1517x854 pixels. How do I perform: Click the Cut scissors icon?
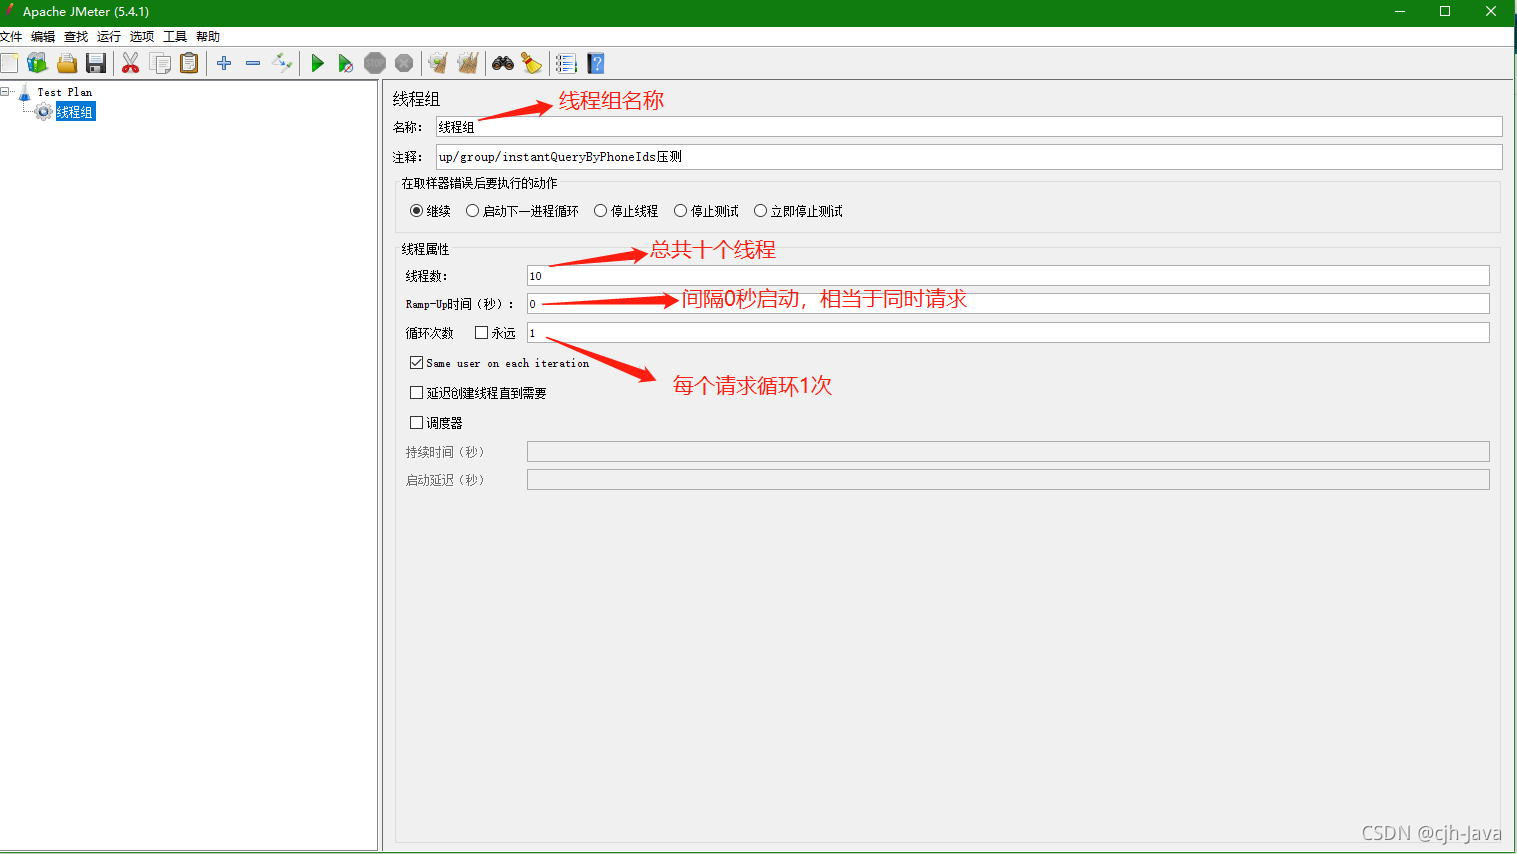point(130,64)
